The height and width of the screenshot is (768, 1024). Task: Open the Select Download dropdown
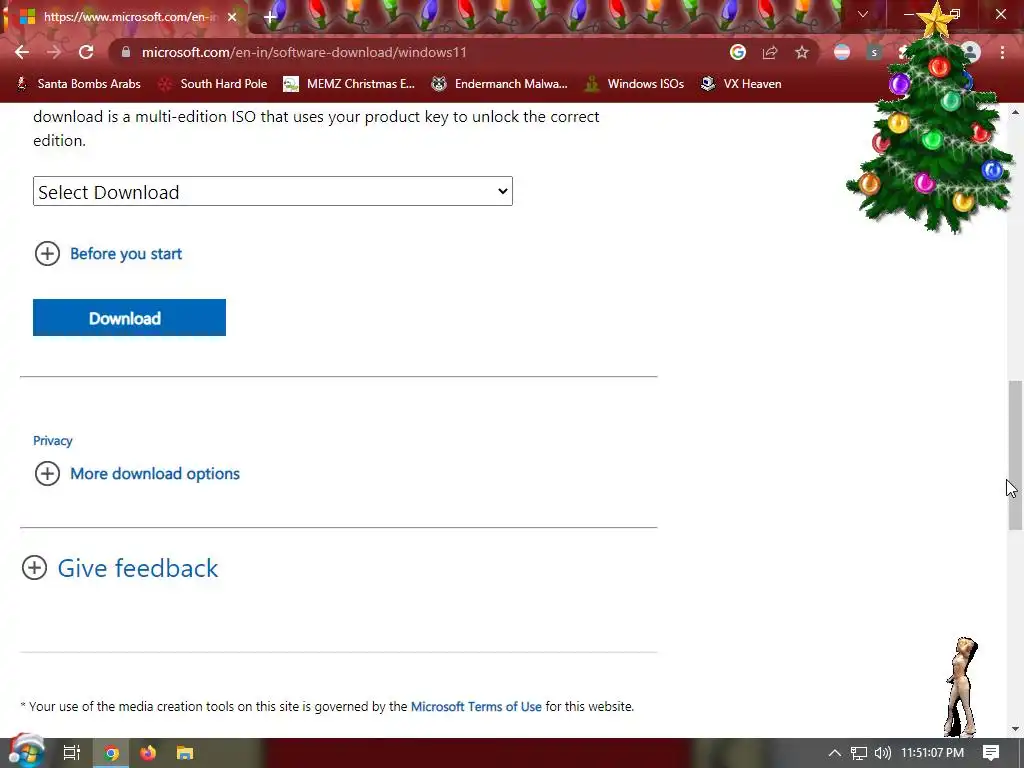point(273,191)
